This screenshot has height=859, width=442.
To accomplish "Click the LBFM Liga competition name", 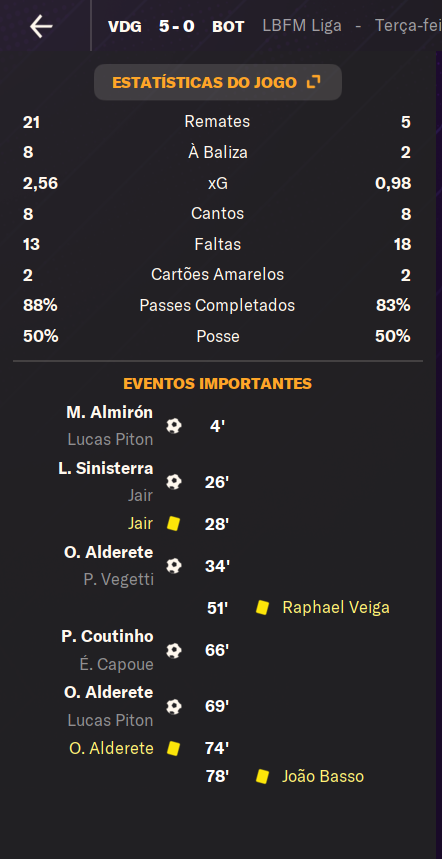I will [x=302, y=26].
